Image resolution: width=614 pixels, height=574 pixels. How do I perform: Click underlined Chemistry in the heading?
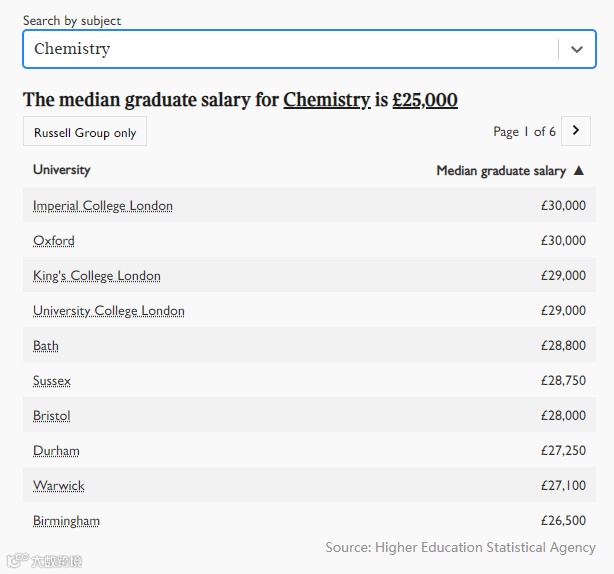tap(327, 100)
